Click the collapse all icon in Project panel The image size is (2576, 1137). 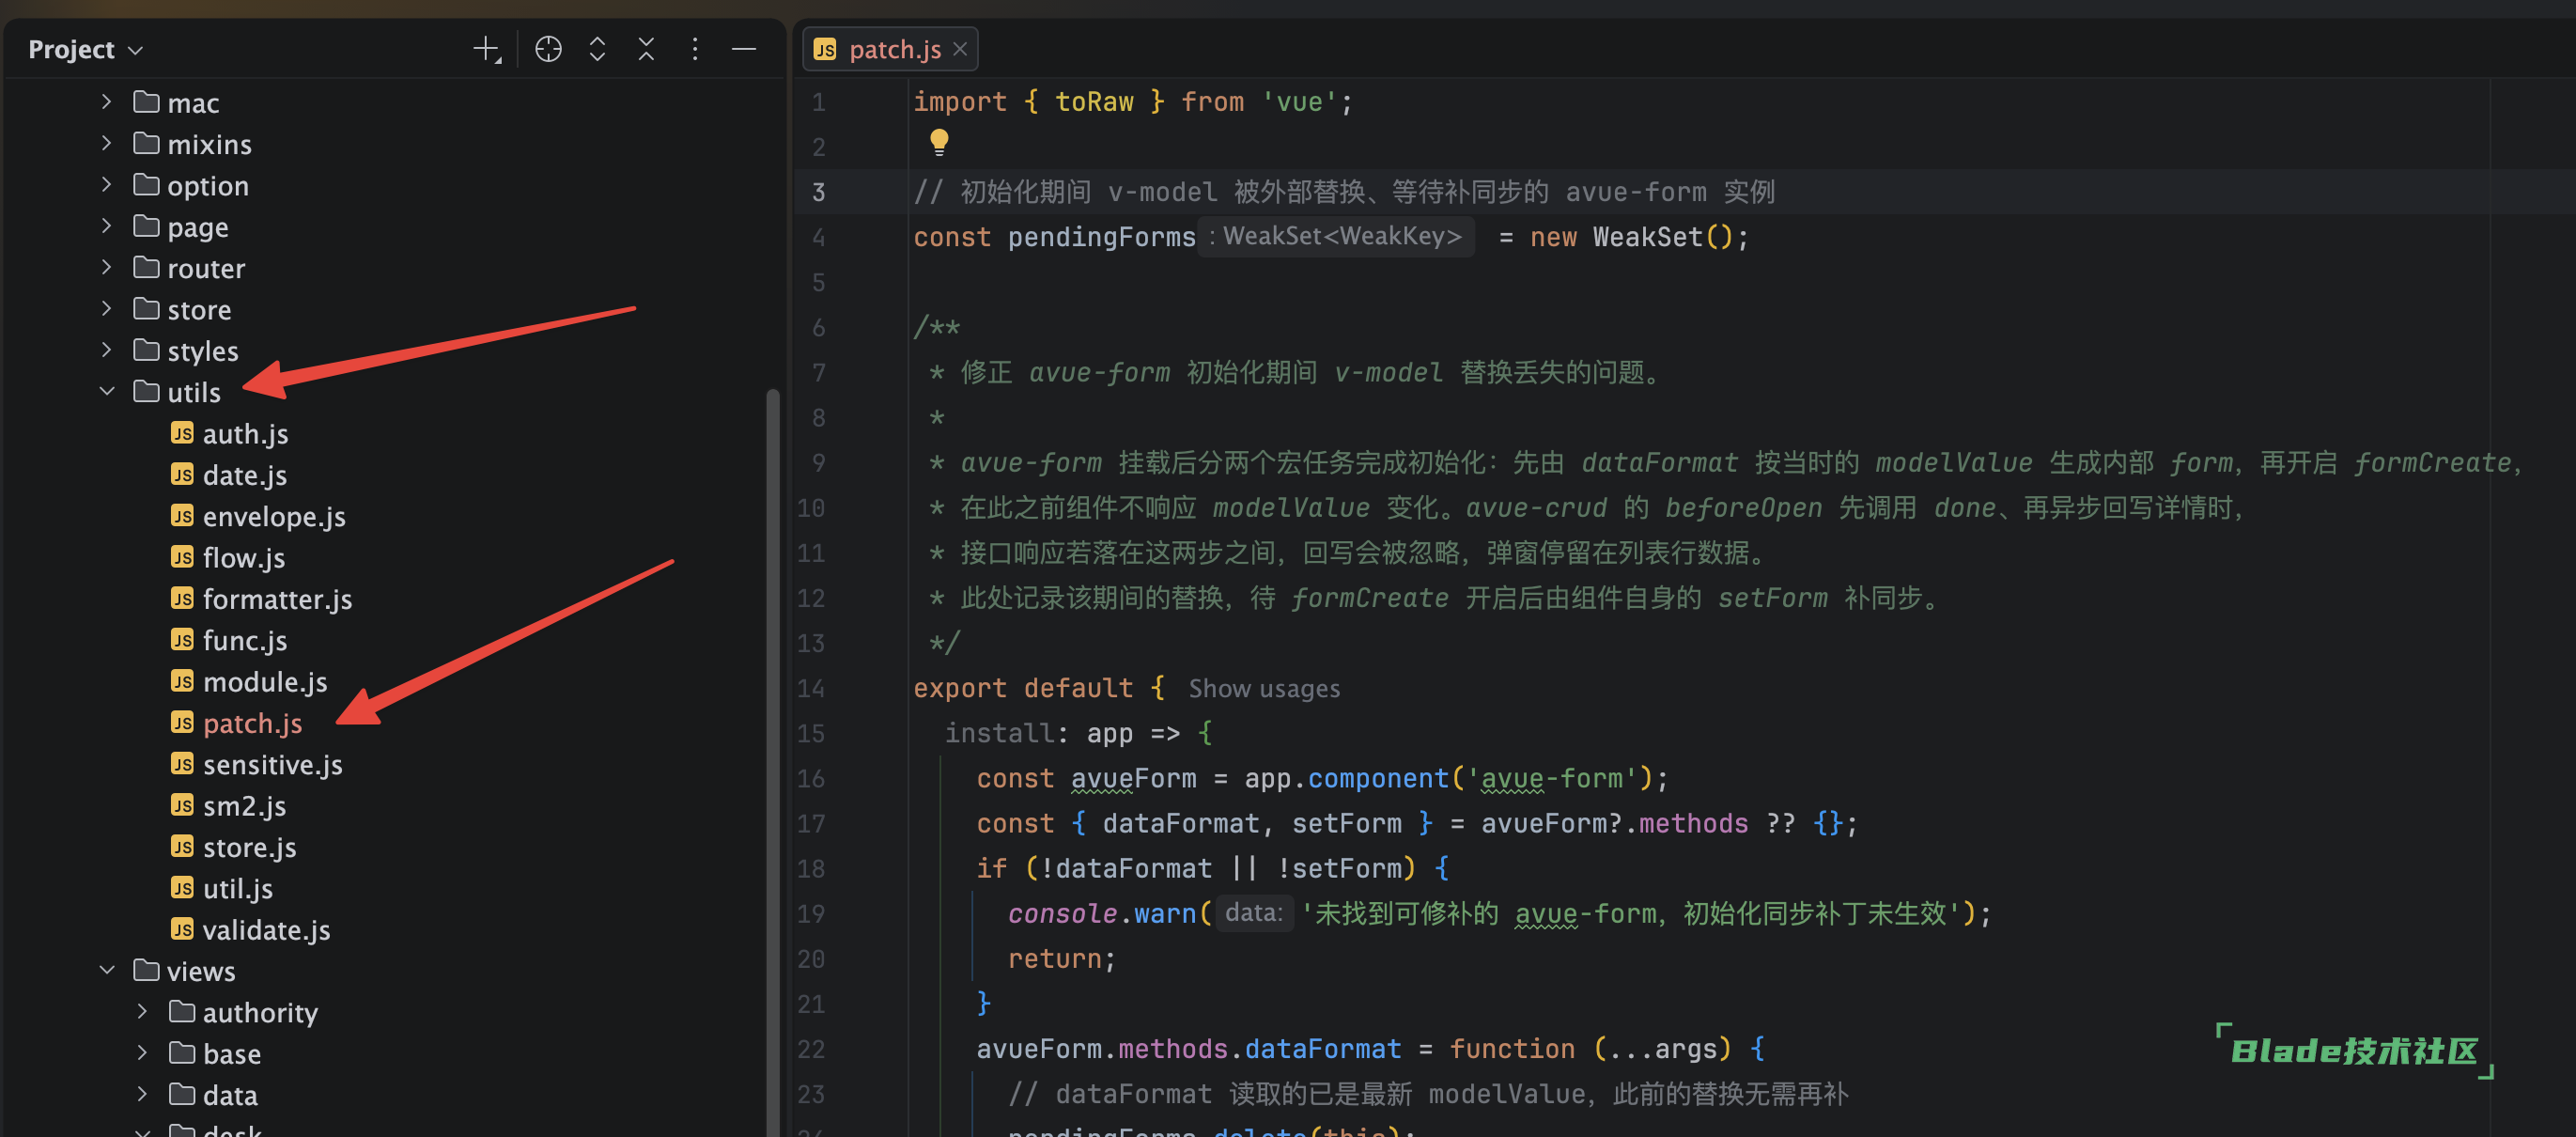click(x=646, y=49)
